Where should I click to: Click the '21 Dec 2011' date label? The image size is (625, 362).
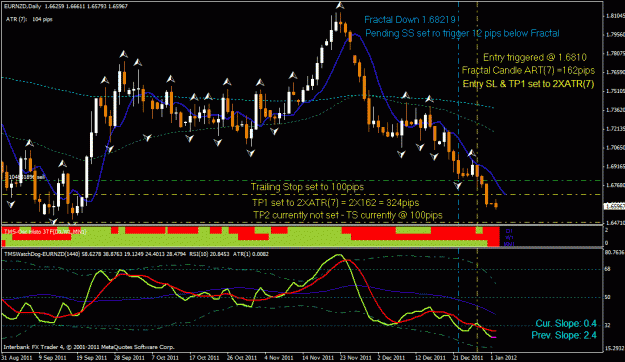click(x=468, y=358)
